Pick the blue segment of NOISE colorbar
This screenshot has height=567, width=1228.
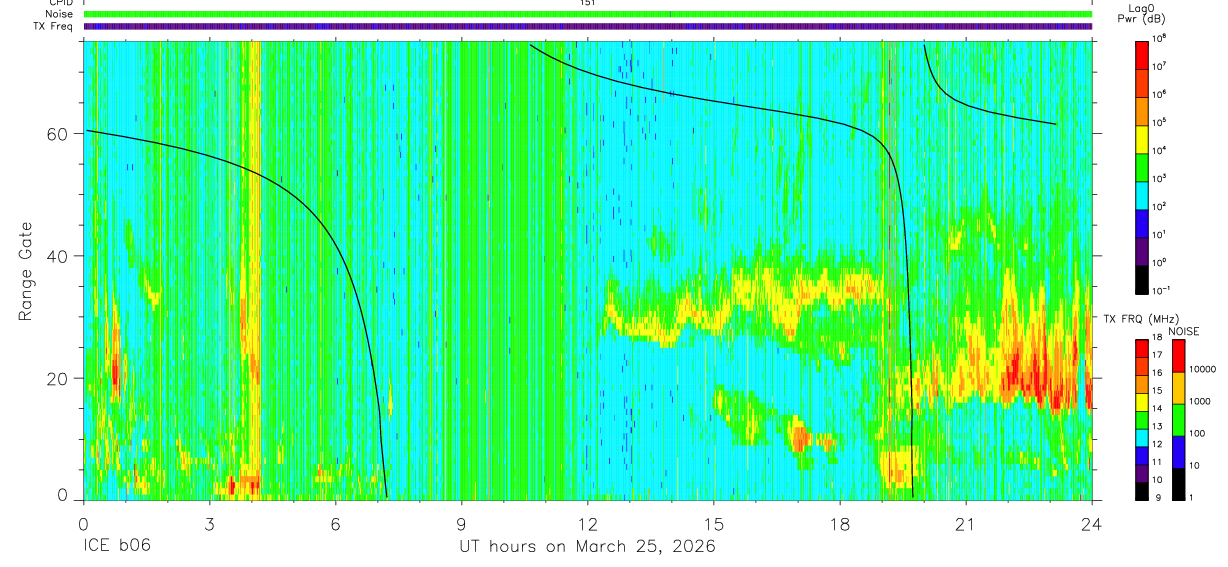[1178, 452]
